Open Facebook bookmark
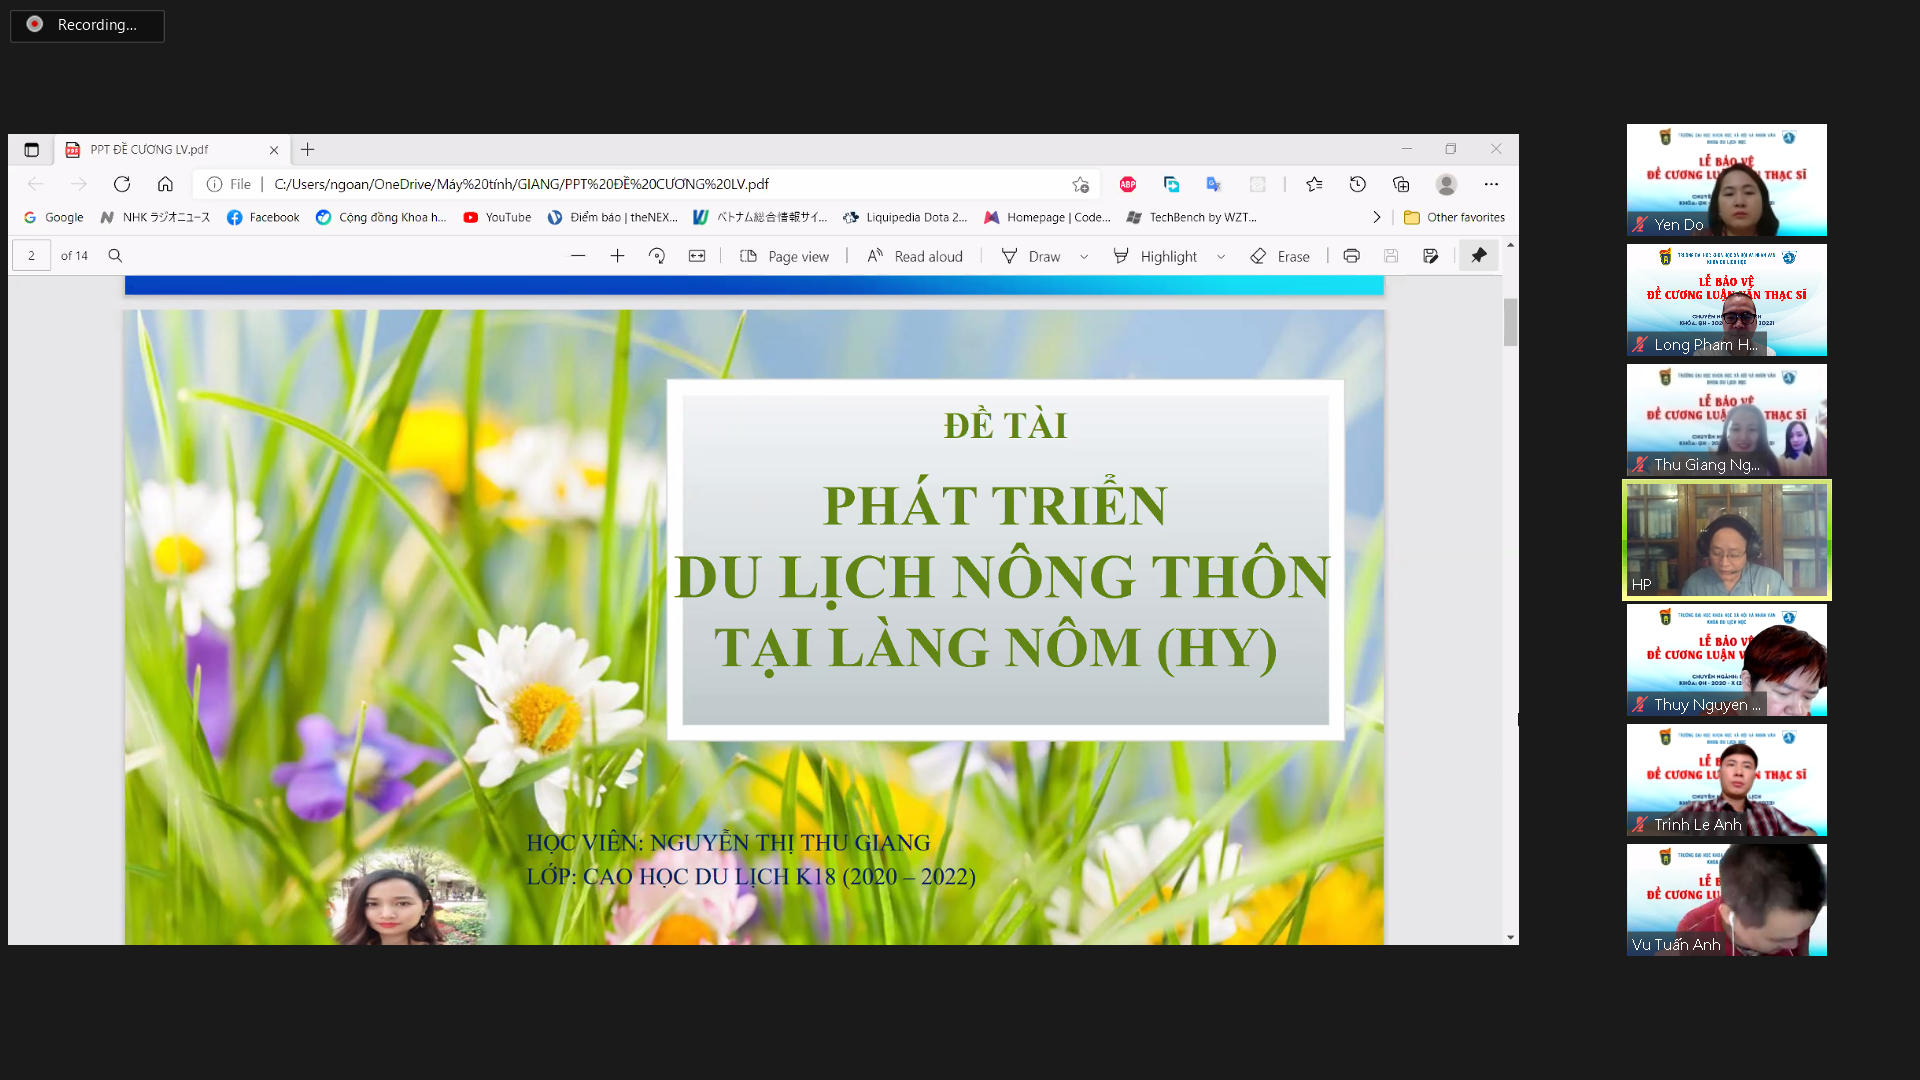This screenshot has width=1920, height=1080. click(x=263, y=217)
